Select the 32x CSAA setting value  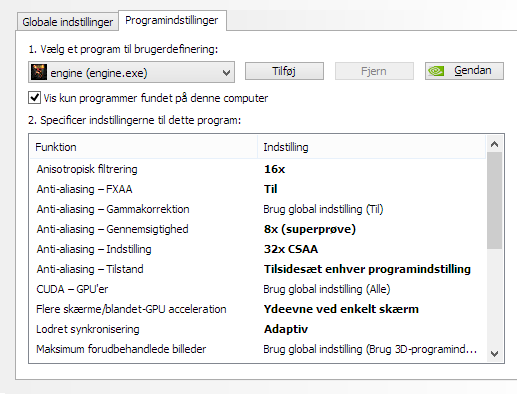pos(291,249)
